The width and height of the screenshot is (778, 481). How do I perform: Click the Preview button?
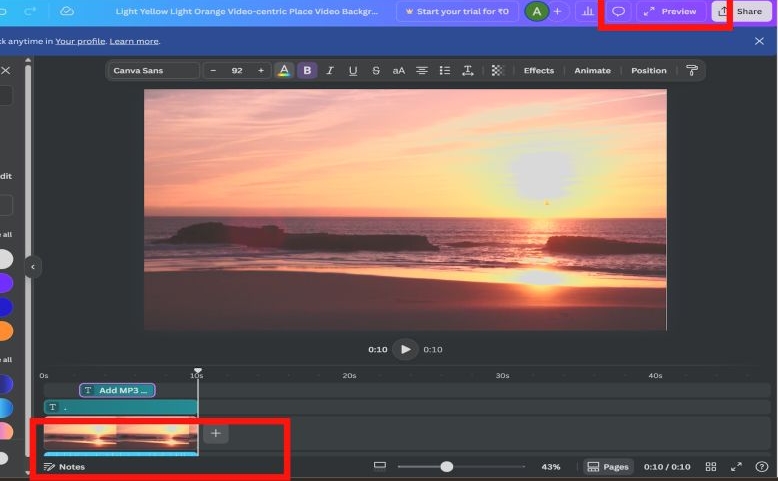pos(672,11)
